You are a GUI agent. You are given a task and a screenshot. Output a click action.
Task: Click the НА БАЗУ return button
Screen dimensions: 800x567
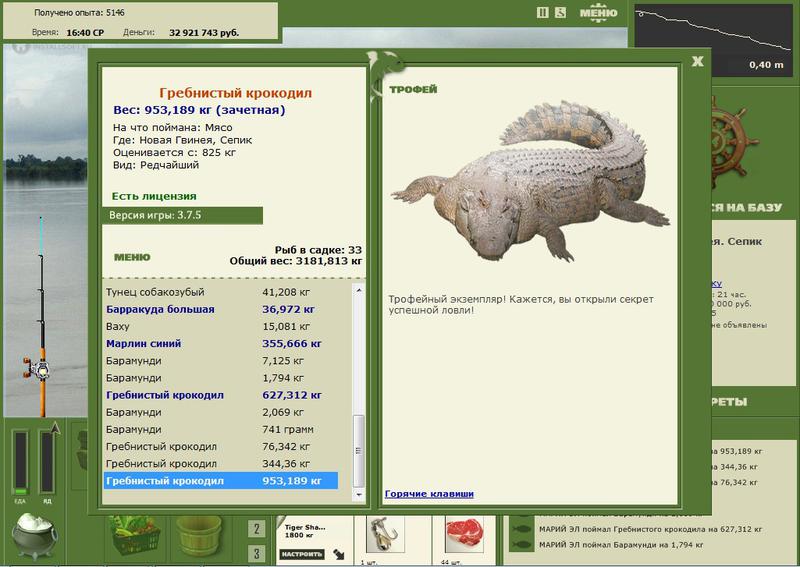pyautogui.click(x=746, y=207)
